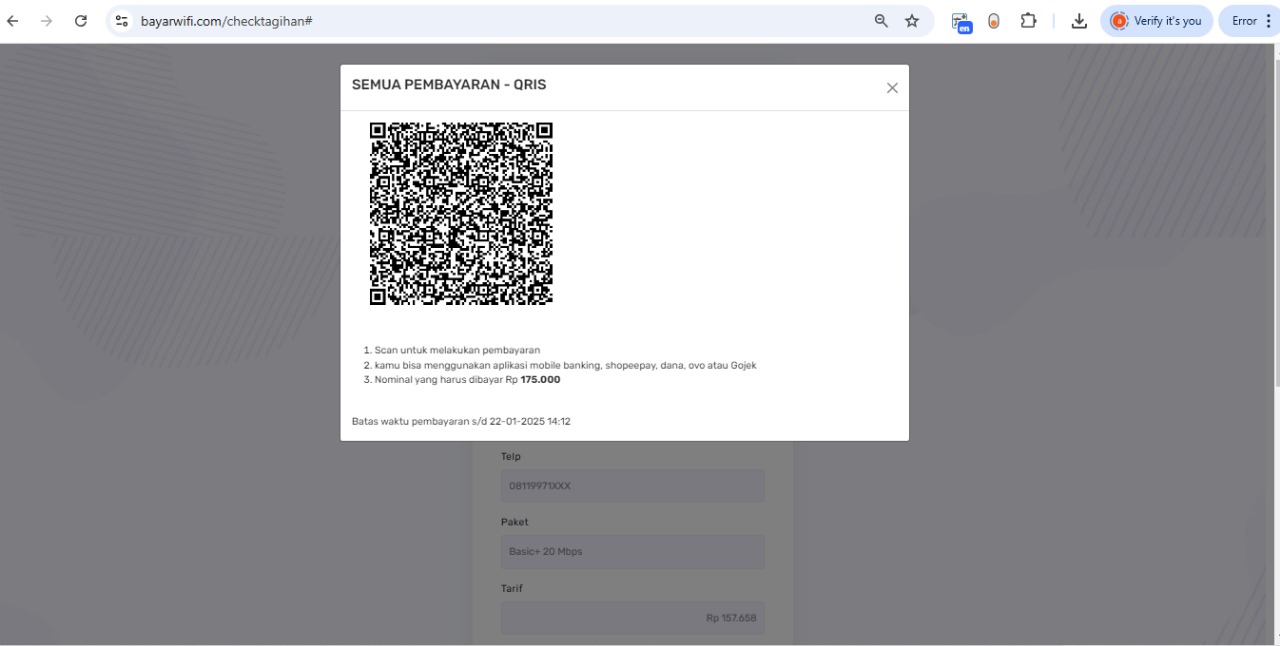Screen dimensions: 1280x646
Task: Go back to the previous page
Action: (13, 21)
